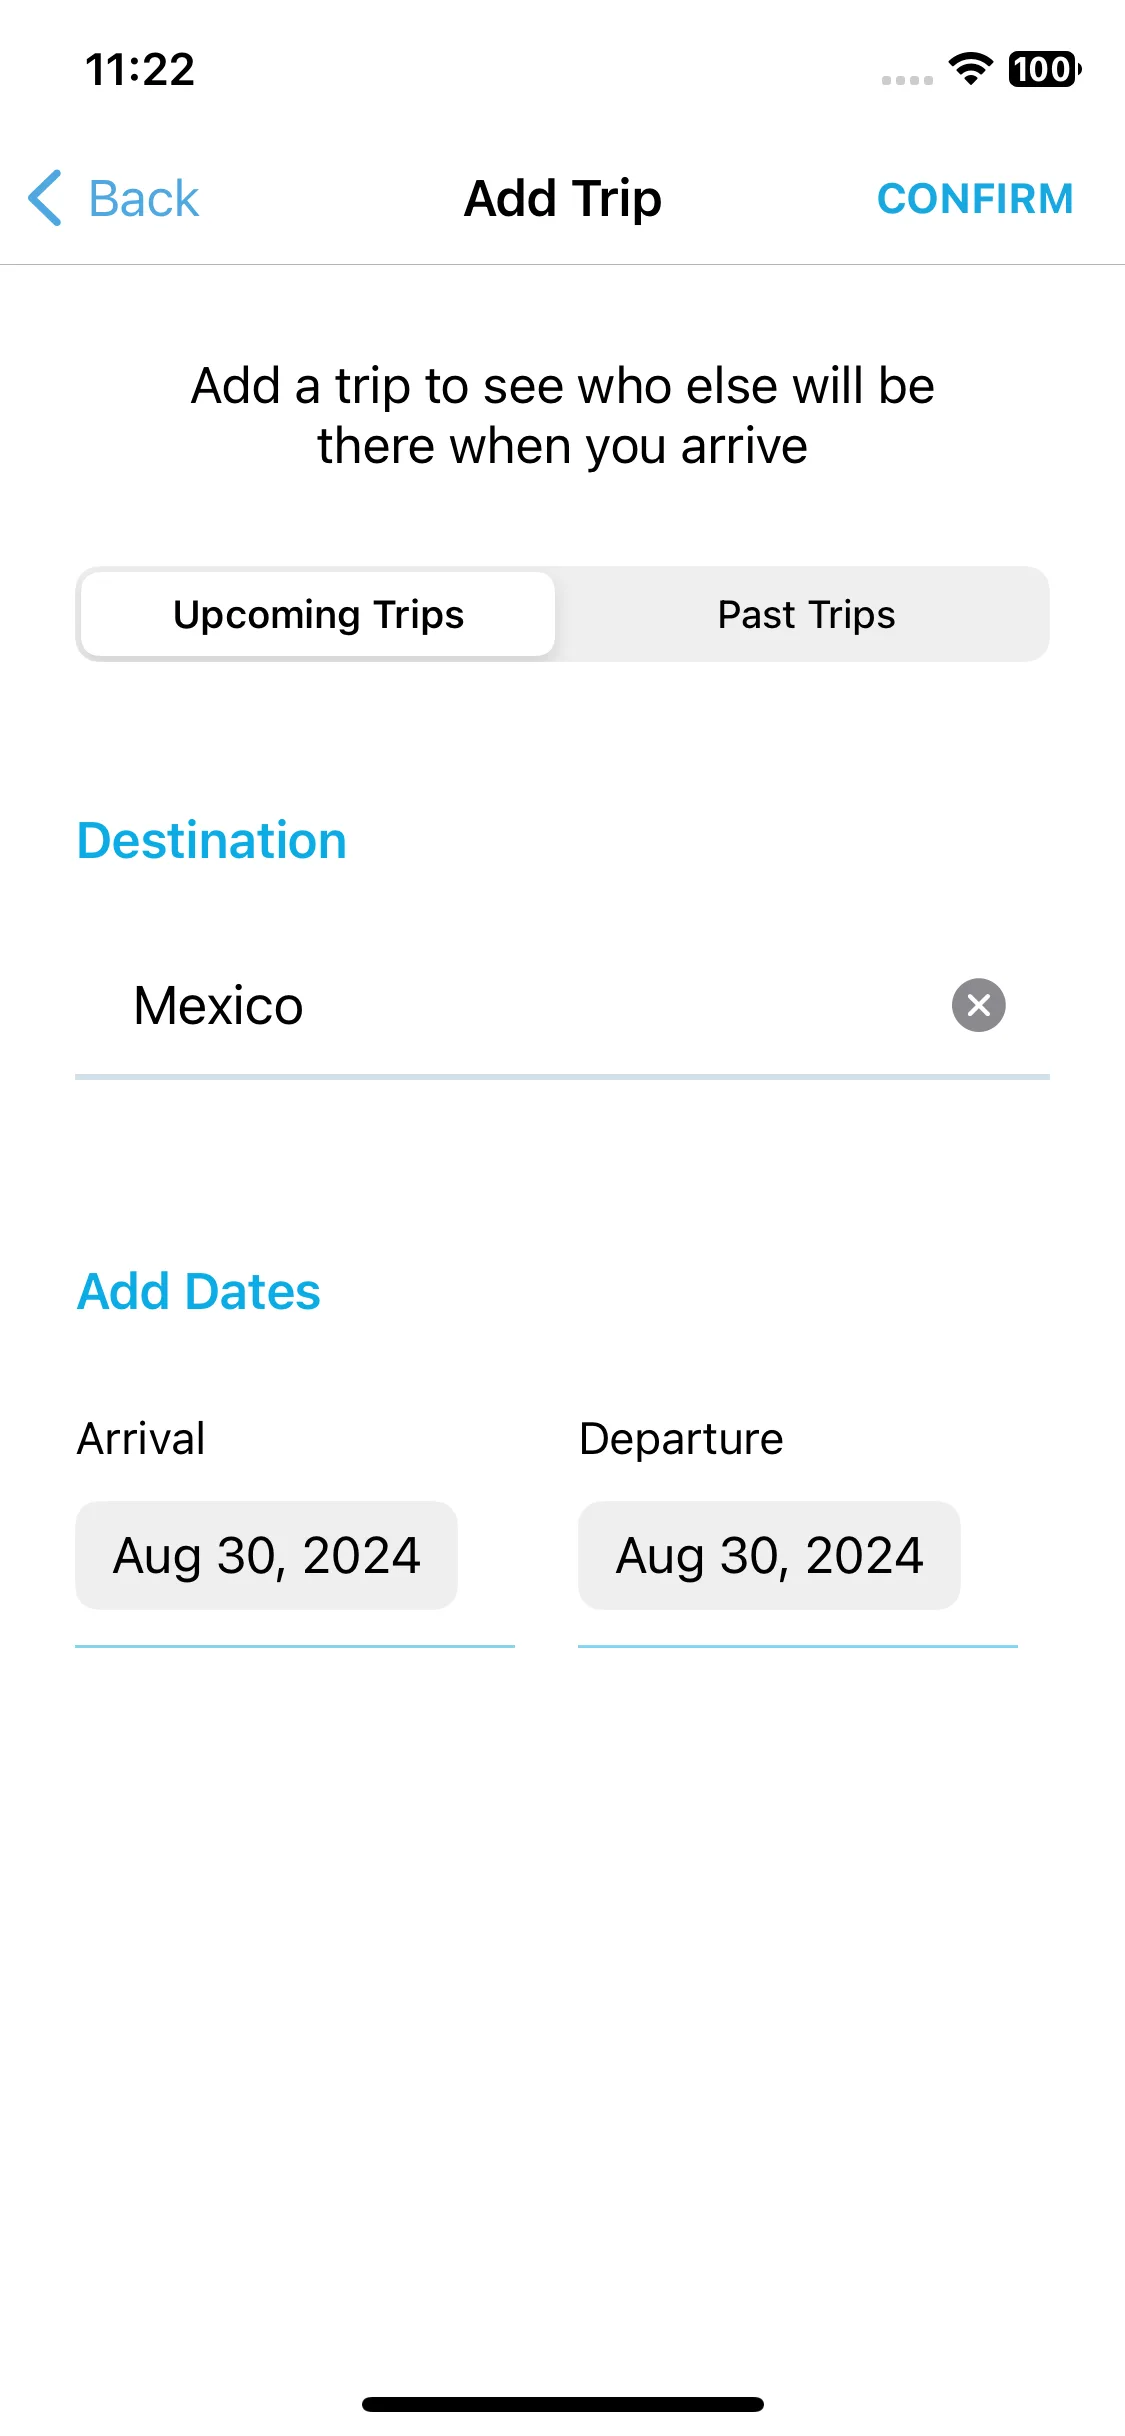The width and height of the screenshot is (1125, 2436).
Task: Tap the Wi-Fi status icon
Action: tap(970, 69)
